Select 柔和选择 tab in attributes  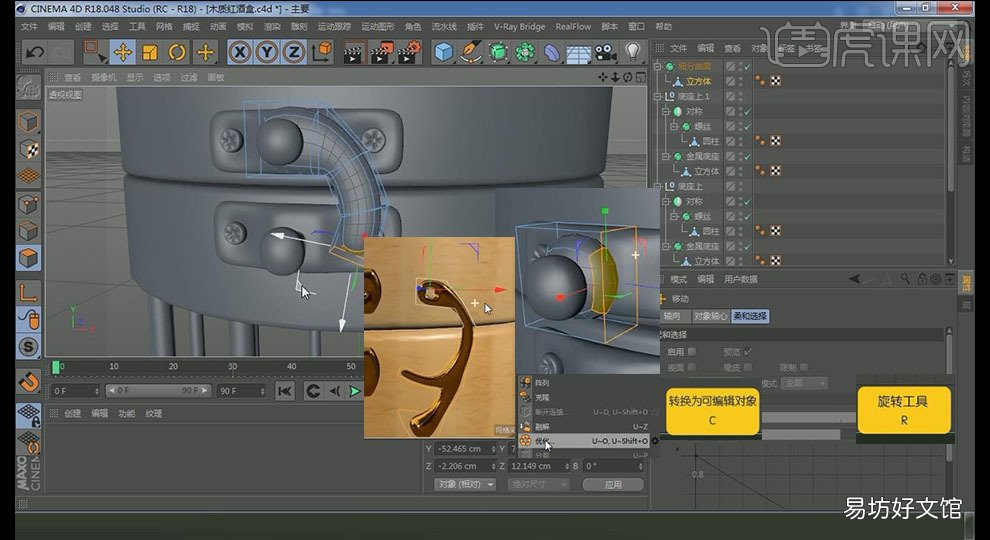tap(749, 316)
